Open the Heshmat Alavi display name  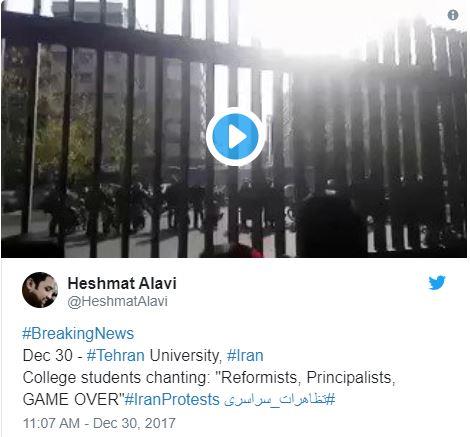[x=122, y=283]
